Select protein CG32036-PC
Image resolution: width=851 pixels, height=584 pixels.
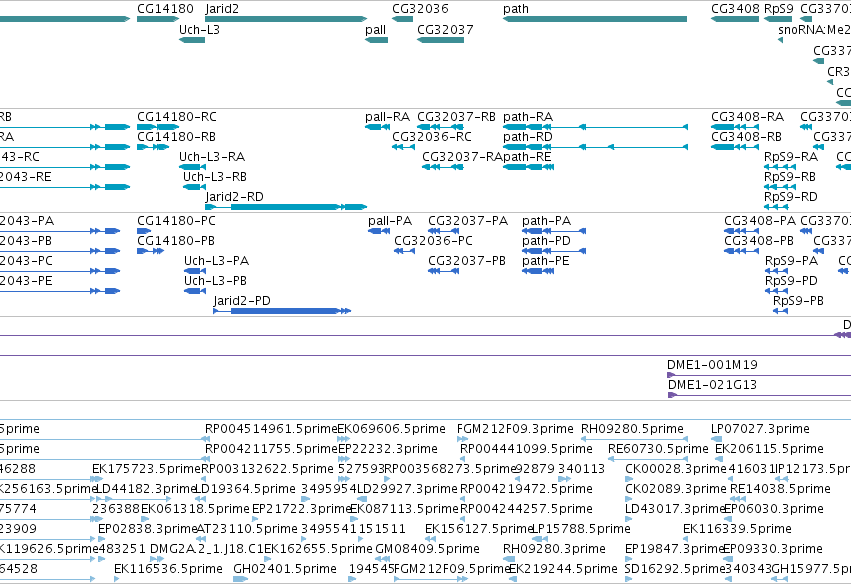404,251
